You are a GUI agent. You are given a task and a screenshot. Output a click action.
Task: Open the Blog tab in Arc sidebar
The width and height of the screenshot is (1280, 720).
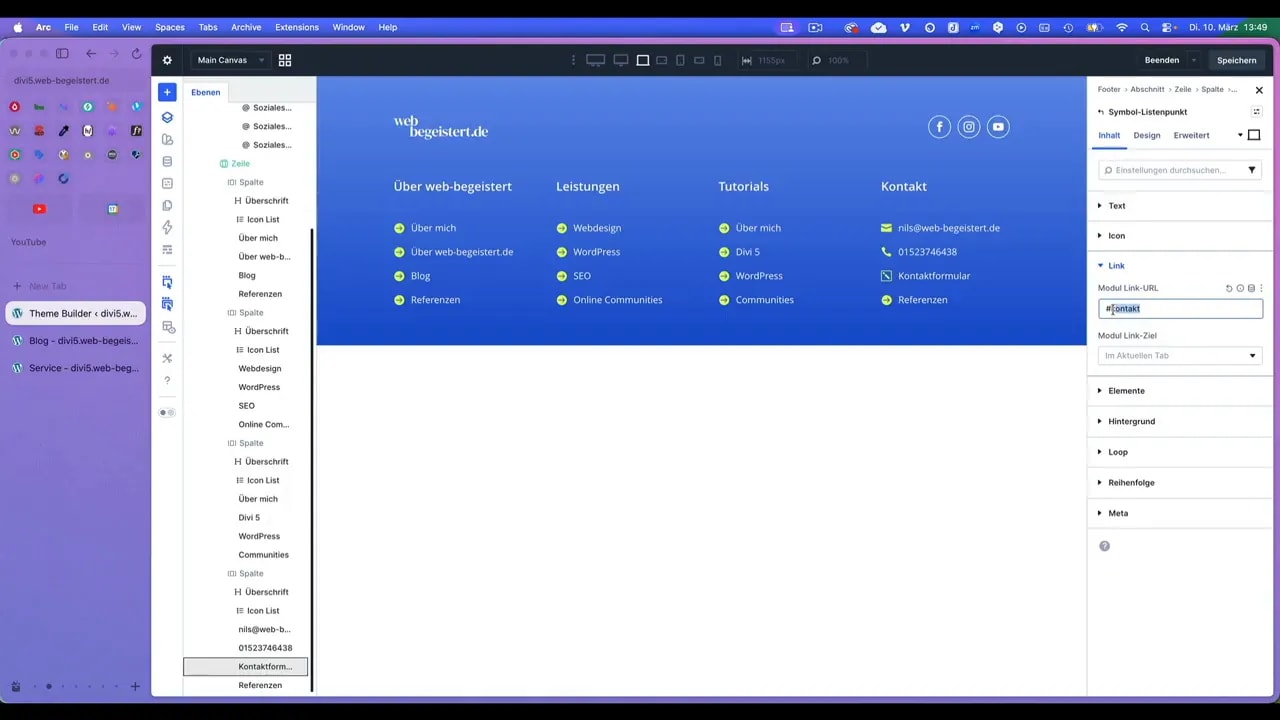coord(76,341)
